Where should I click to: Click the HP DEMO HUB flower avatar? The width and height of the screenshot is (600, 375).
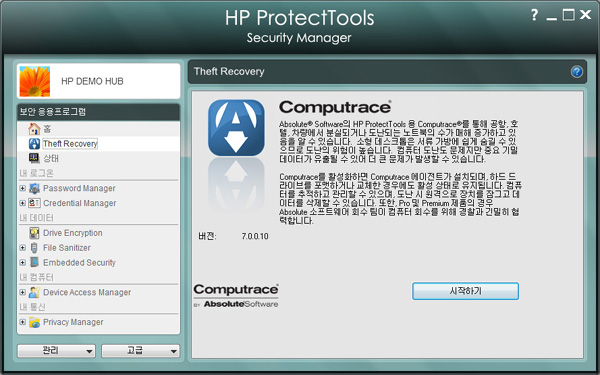(x=34, y=81)
